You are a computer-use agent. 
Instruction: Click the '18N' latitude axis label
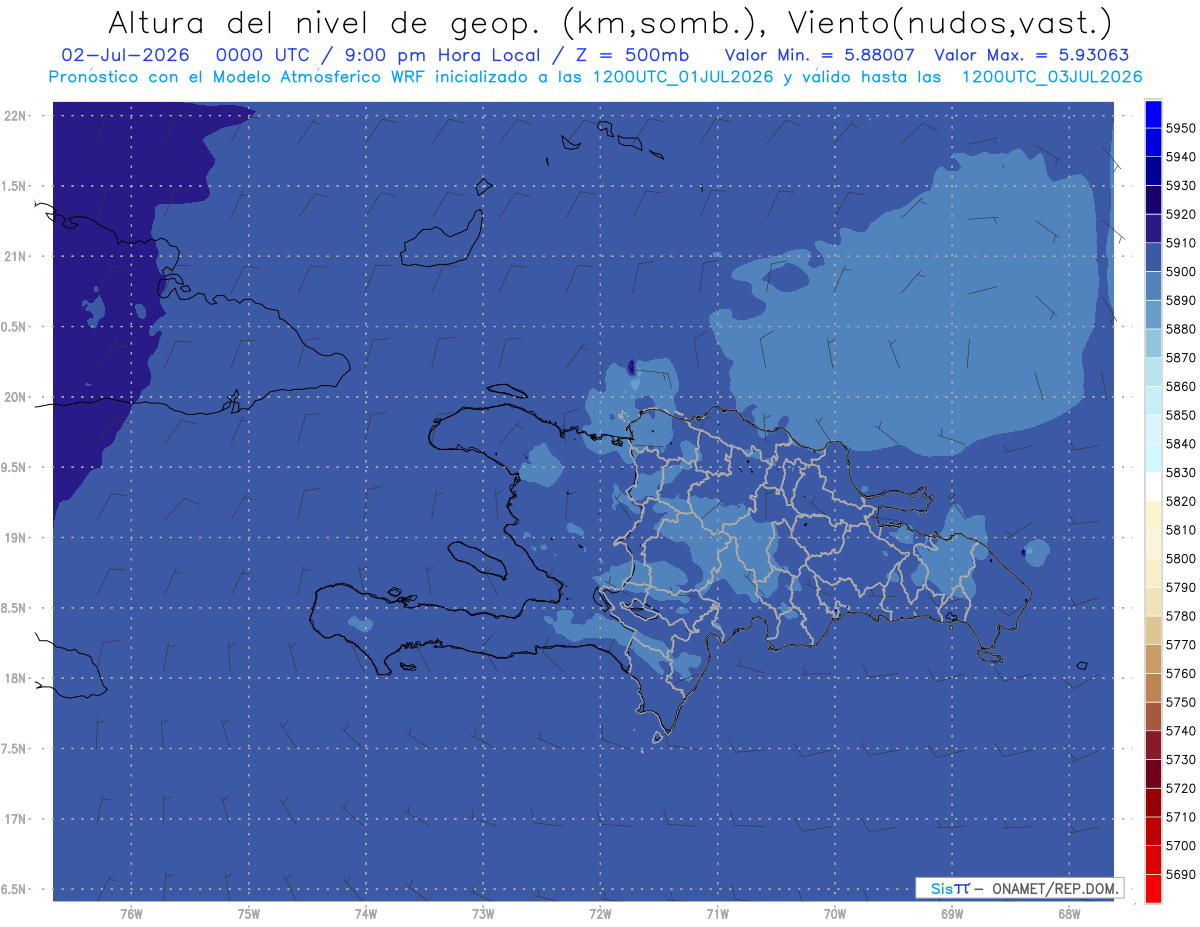coord(17,678)
